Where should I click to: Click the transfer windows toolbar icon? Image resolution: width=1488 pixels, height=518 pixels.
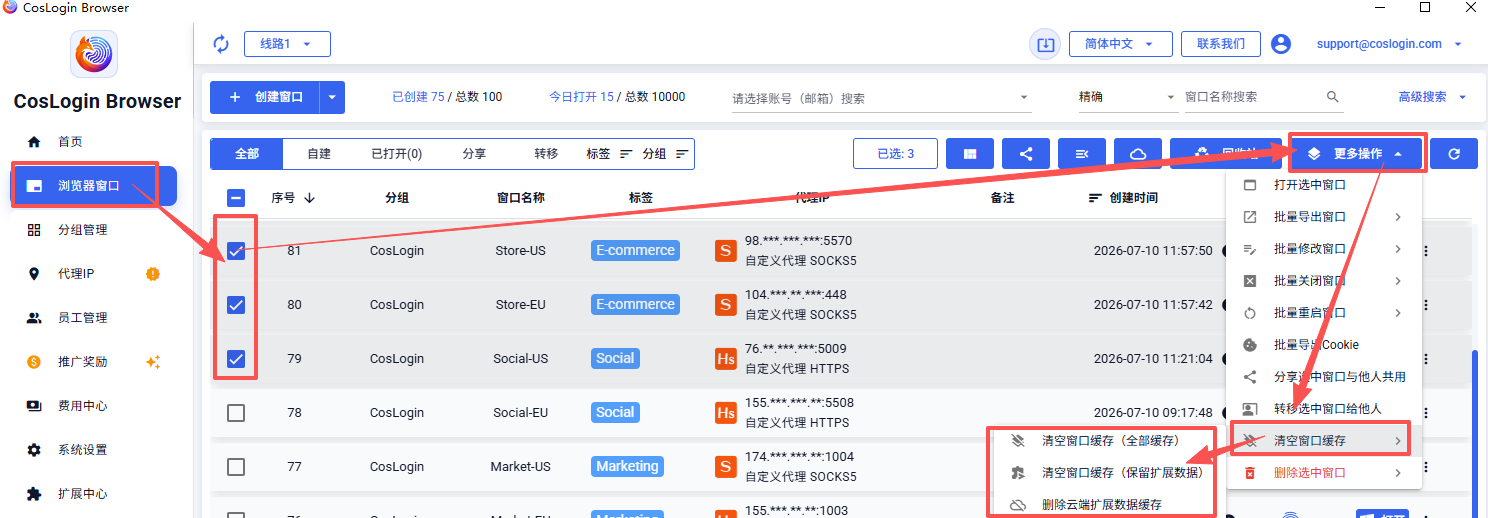coord(1082,154)
